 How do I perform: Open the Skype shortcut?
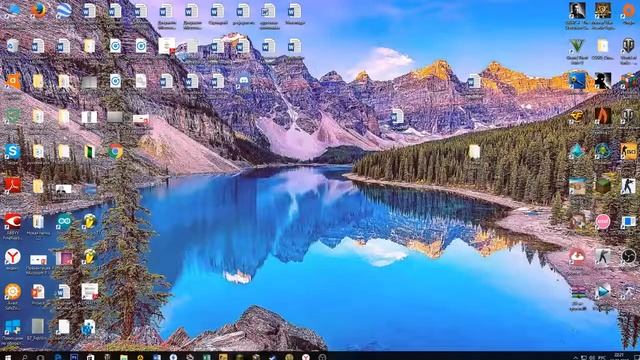coord(13,151)
